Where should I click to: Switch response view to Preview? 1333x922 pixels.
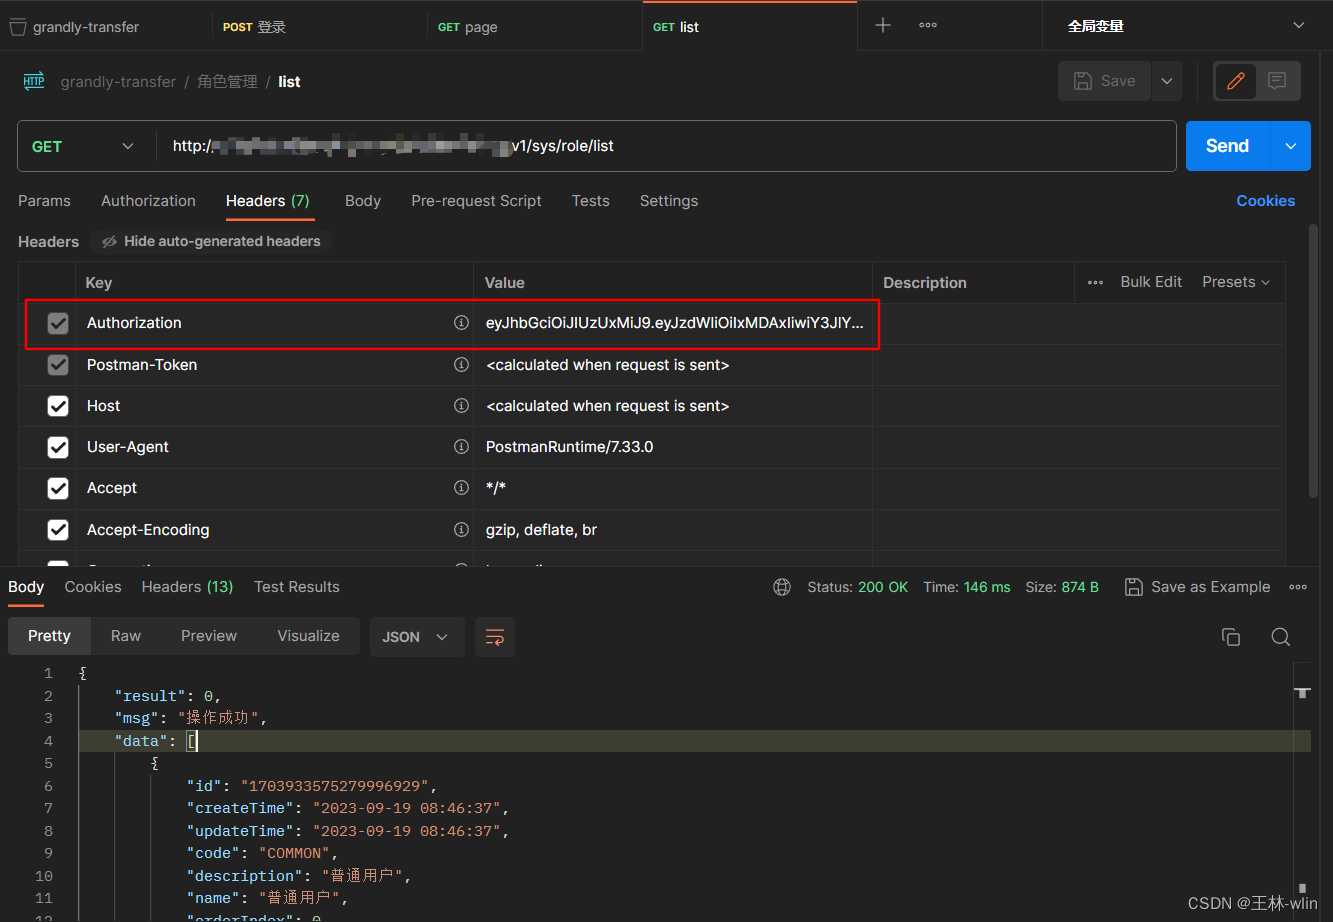point(209,636)
